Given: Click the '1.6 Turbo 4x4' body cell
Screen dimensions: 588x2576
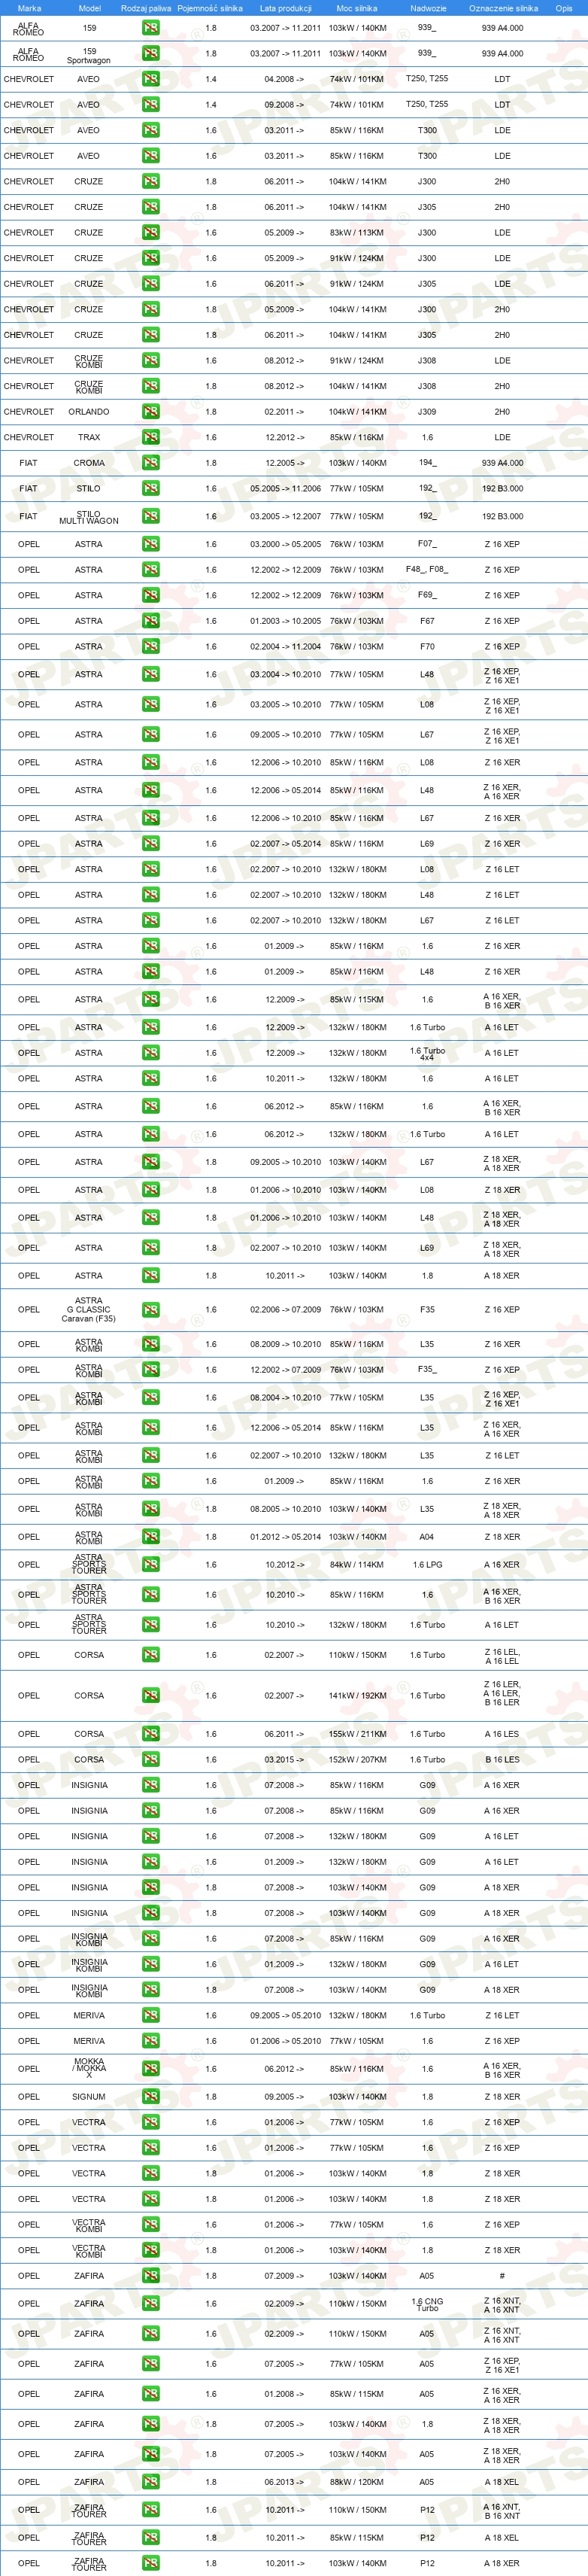Looking at the screenshot, I should point(427,1053).
